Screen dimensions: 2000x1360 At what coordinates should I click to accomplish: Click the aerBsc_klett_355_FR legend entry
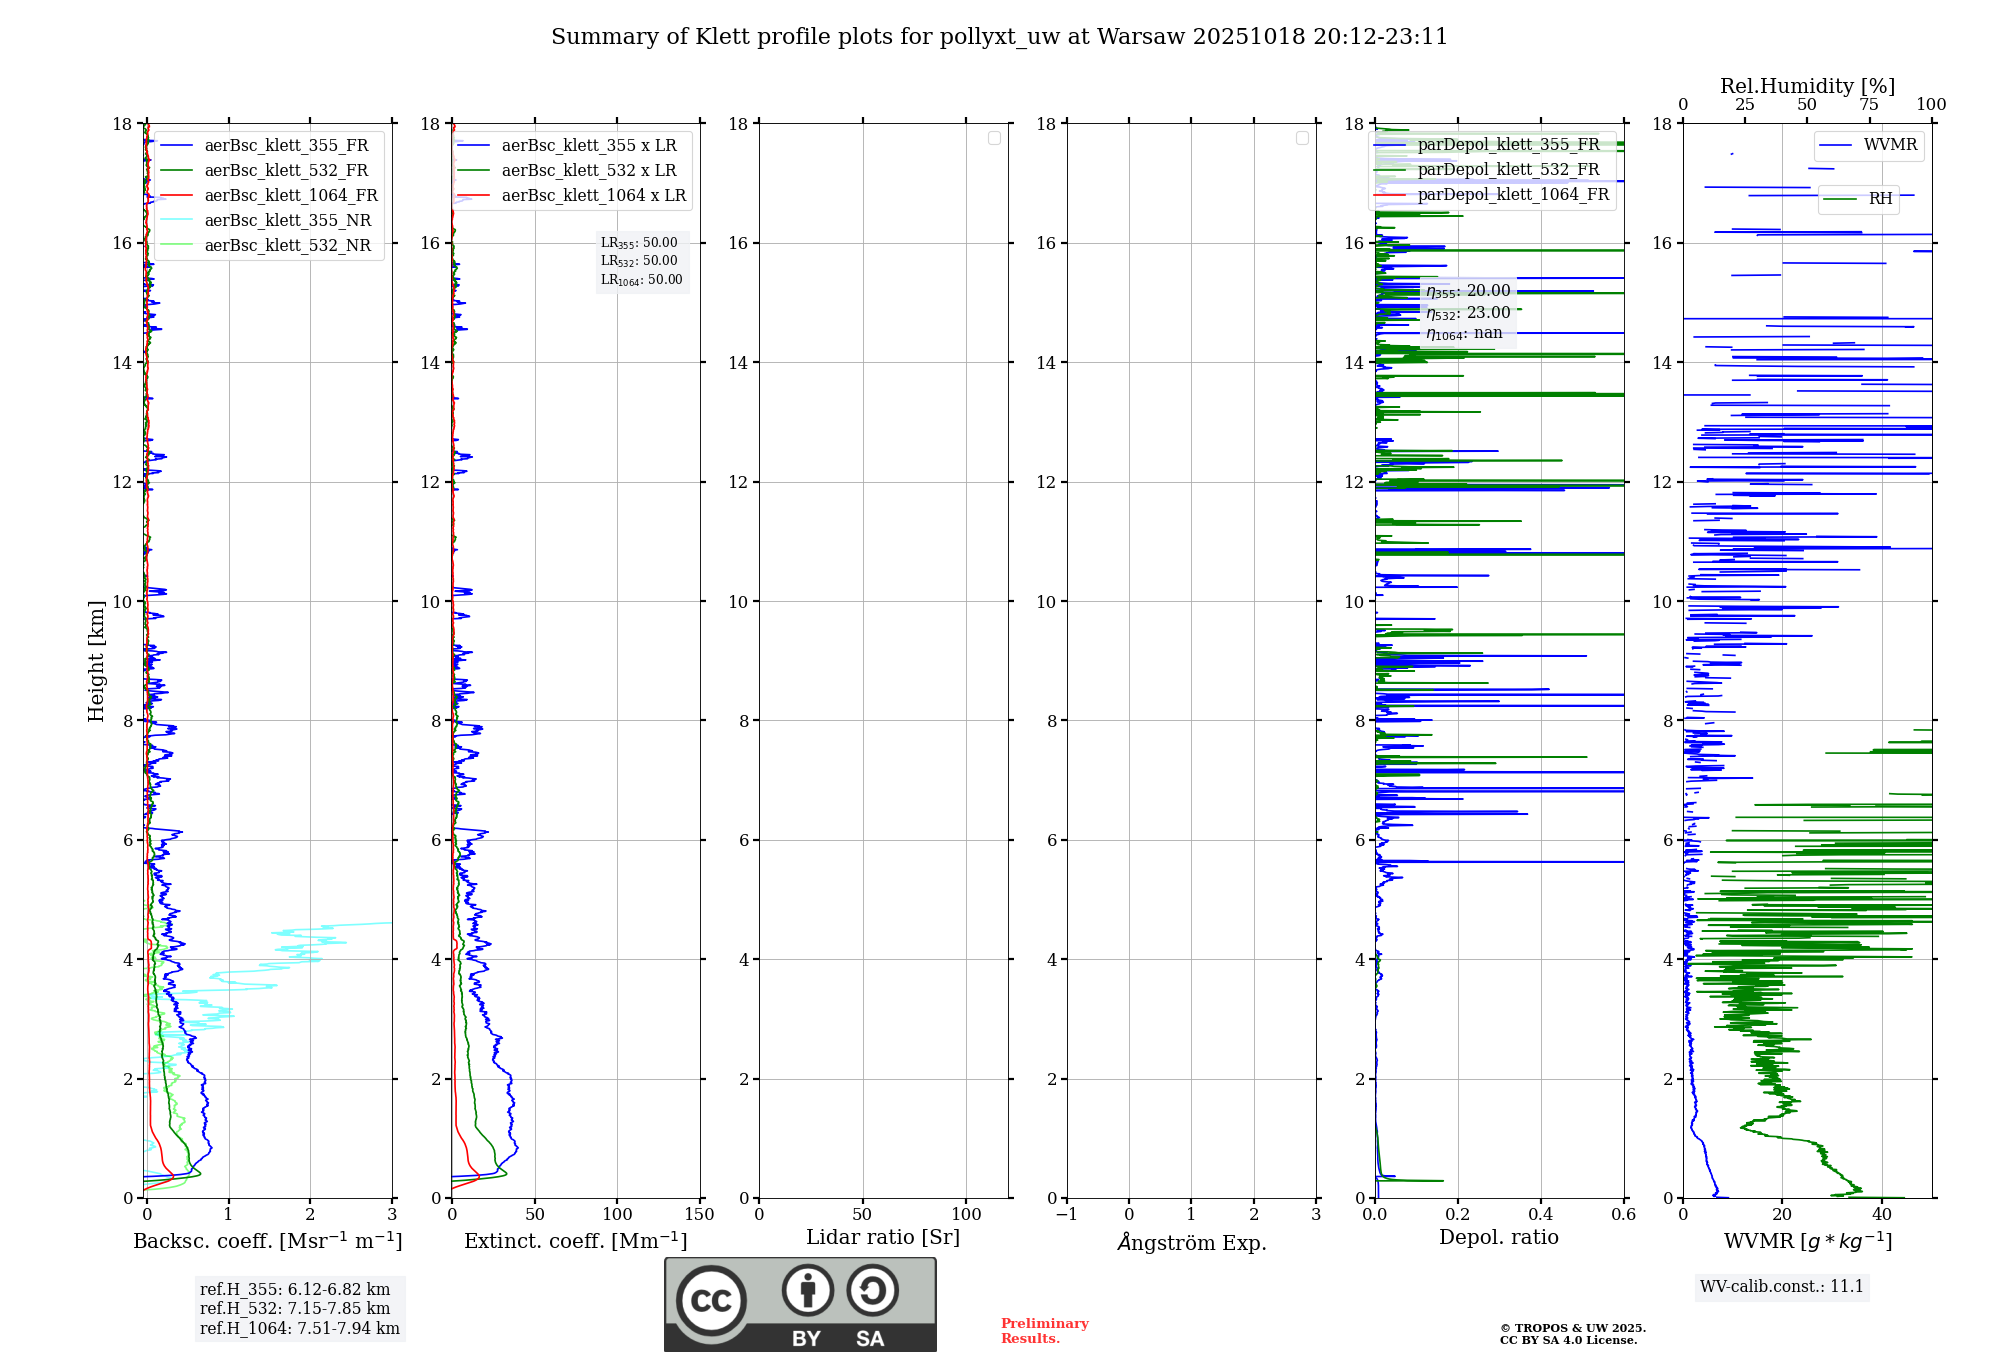tap(286, 145)
